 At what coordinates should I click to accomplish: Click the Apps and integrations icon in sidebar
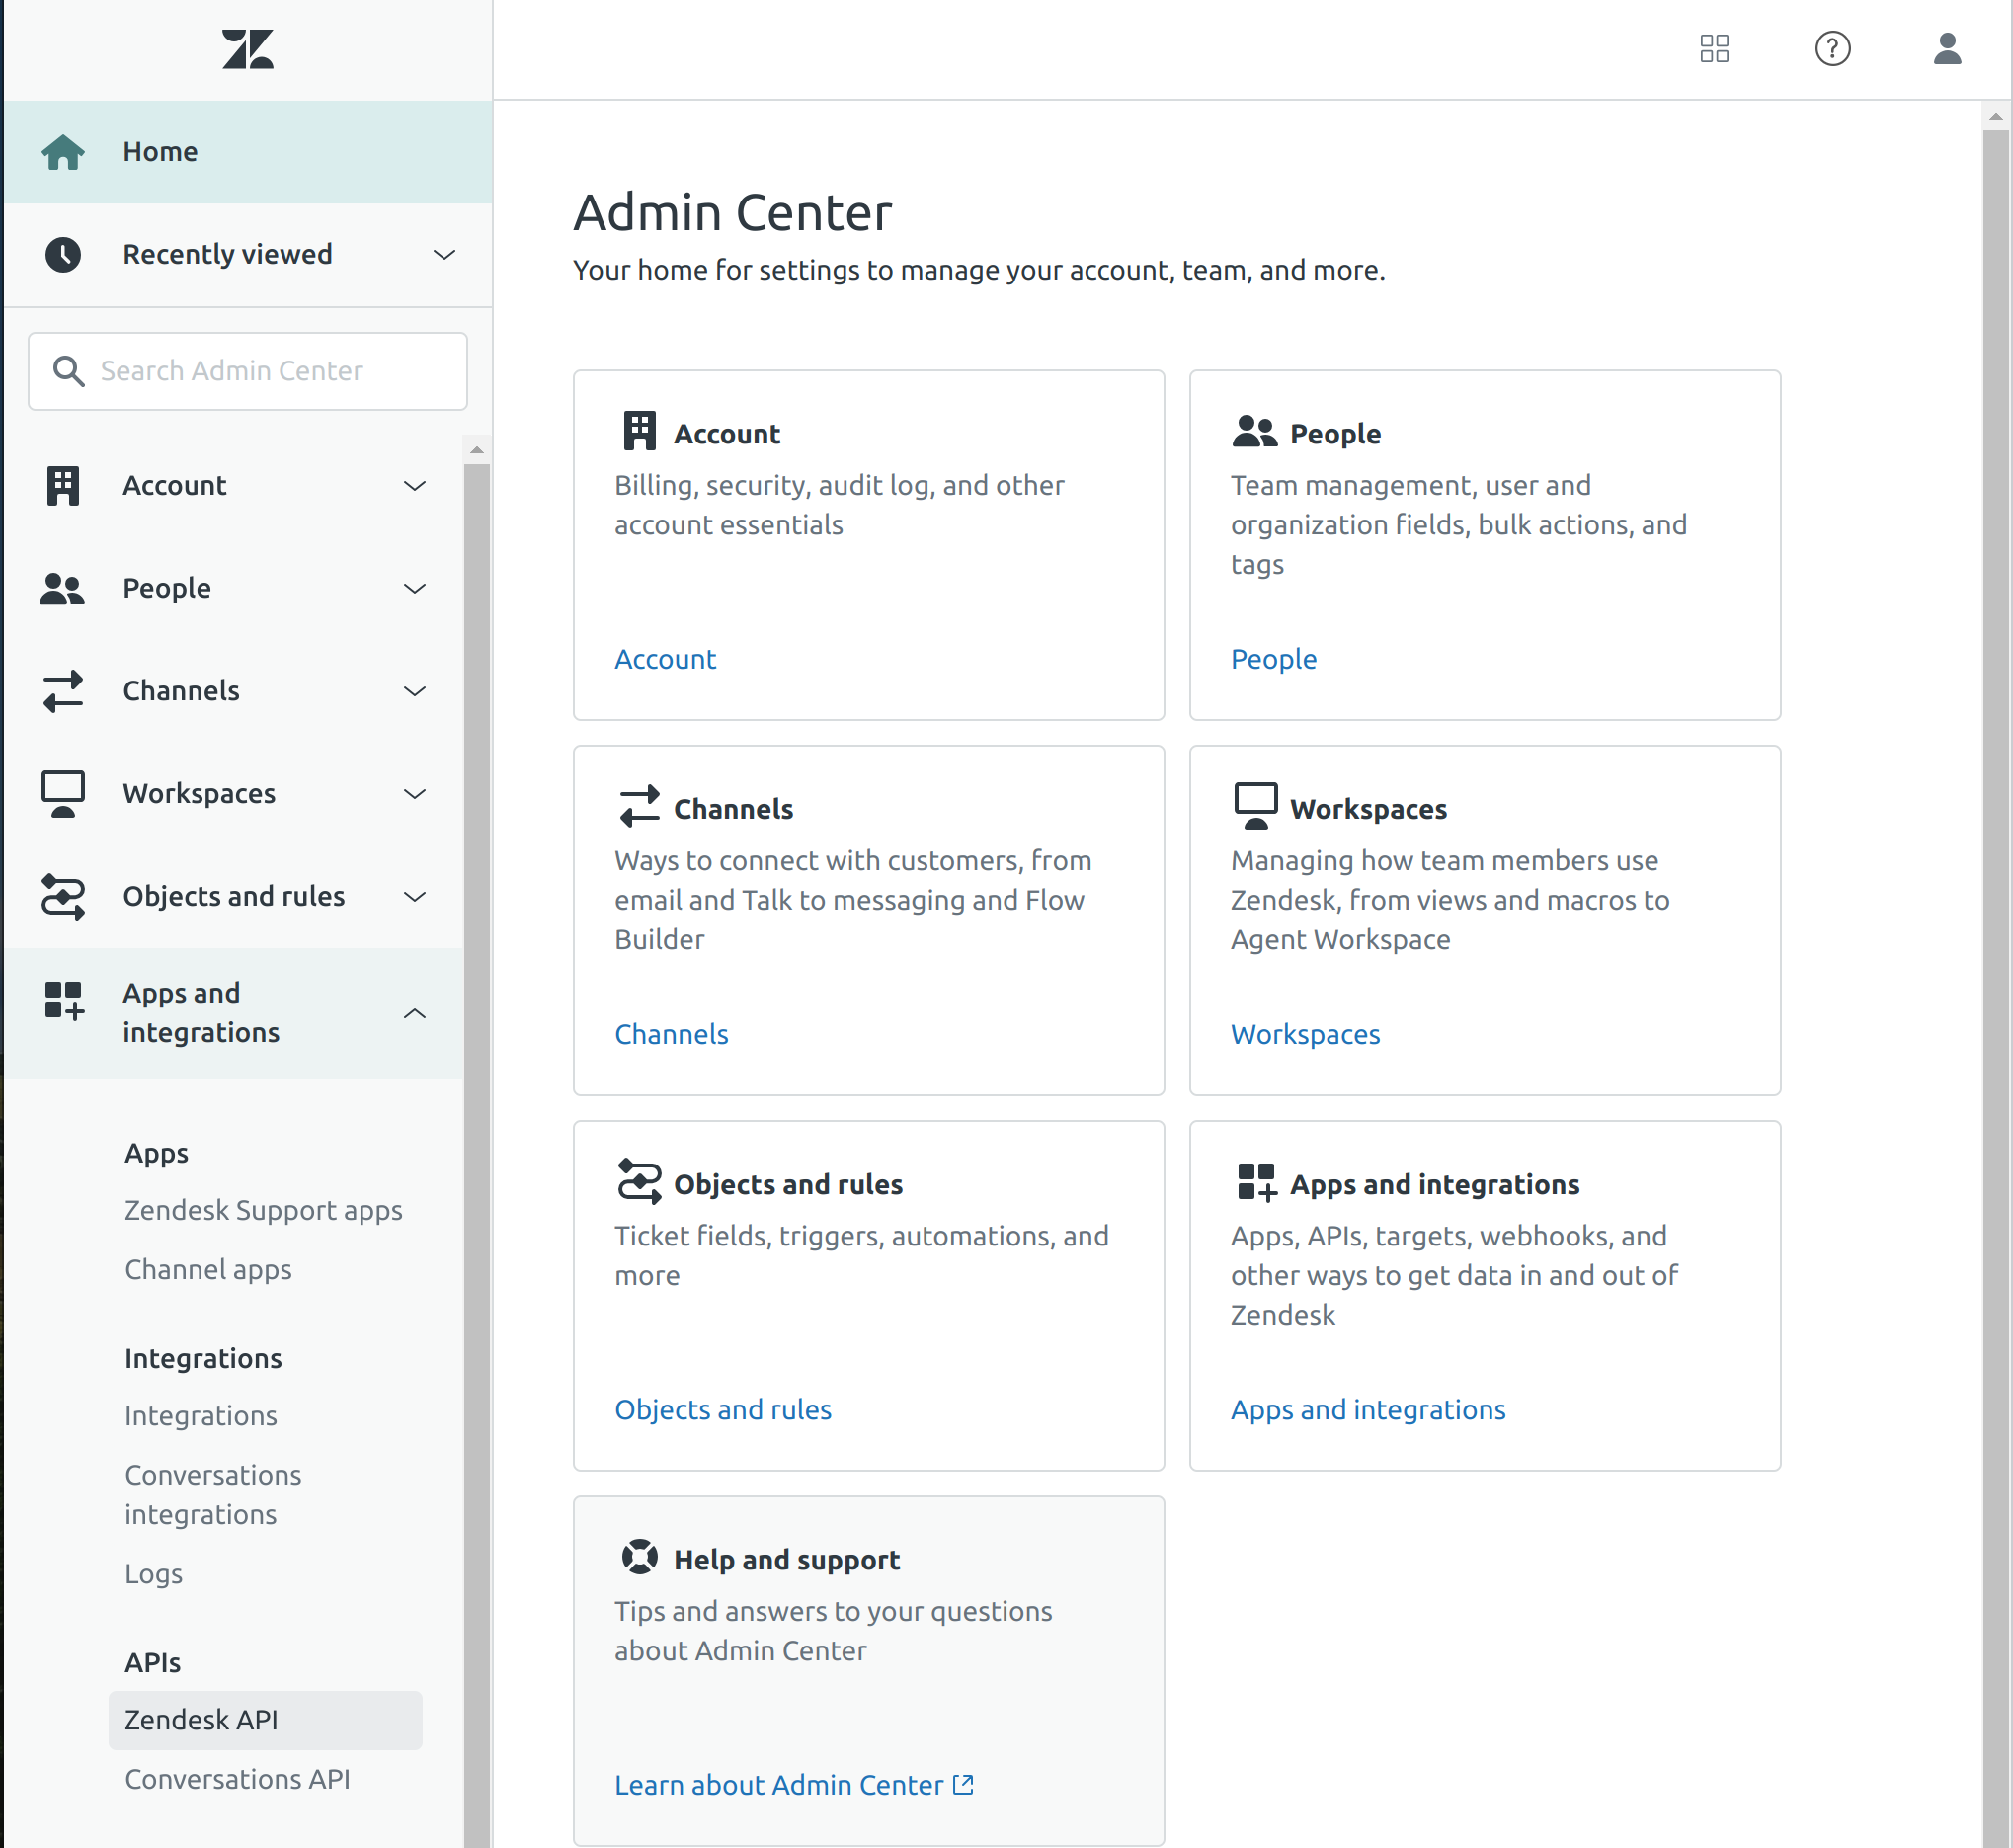coord(64,1000)
